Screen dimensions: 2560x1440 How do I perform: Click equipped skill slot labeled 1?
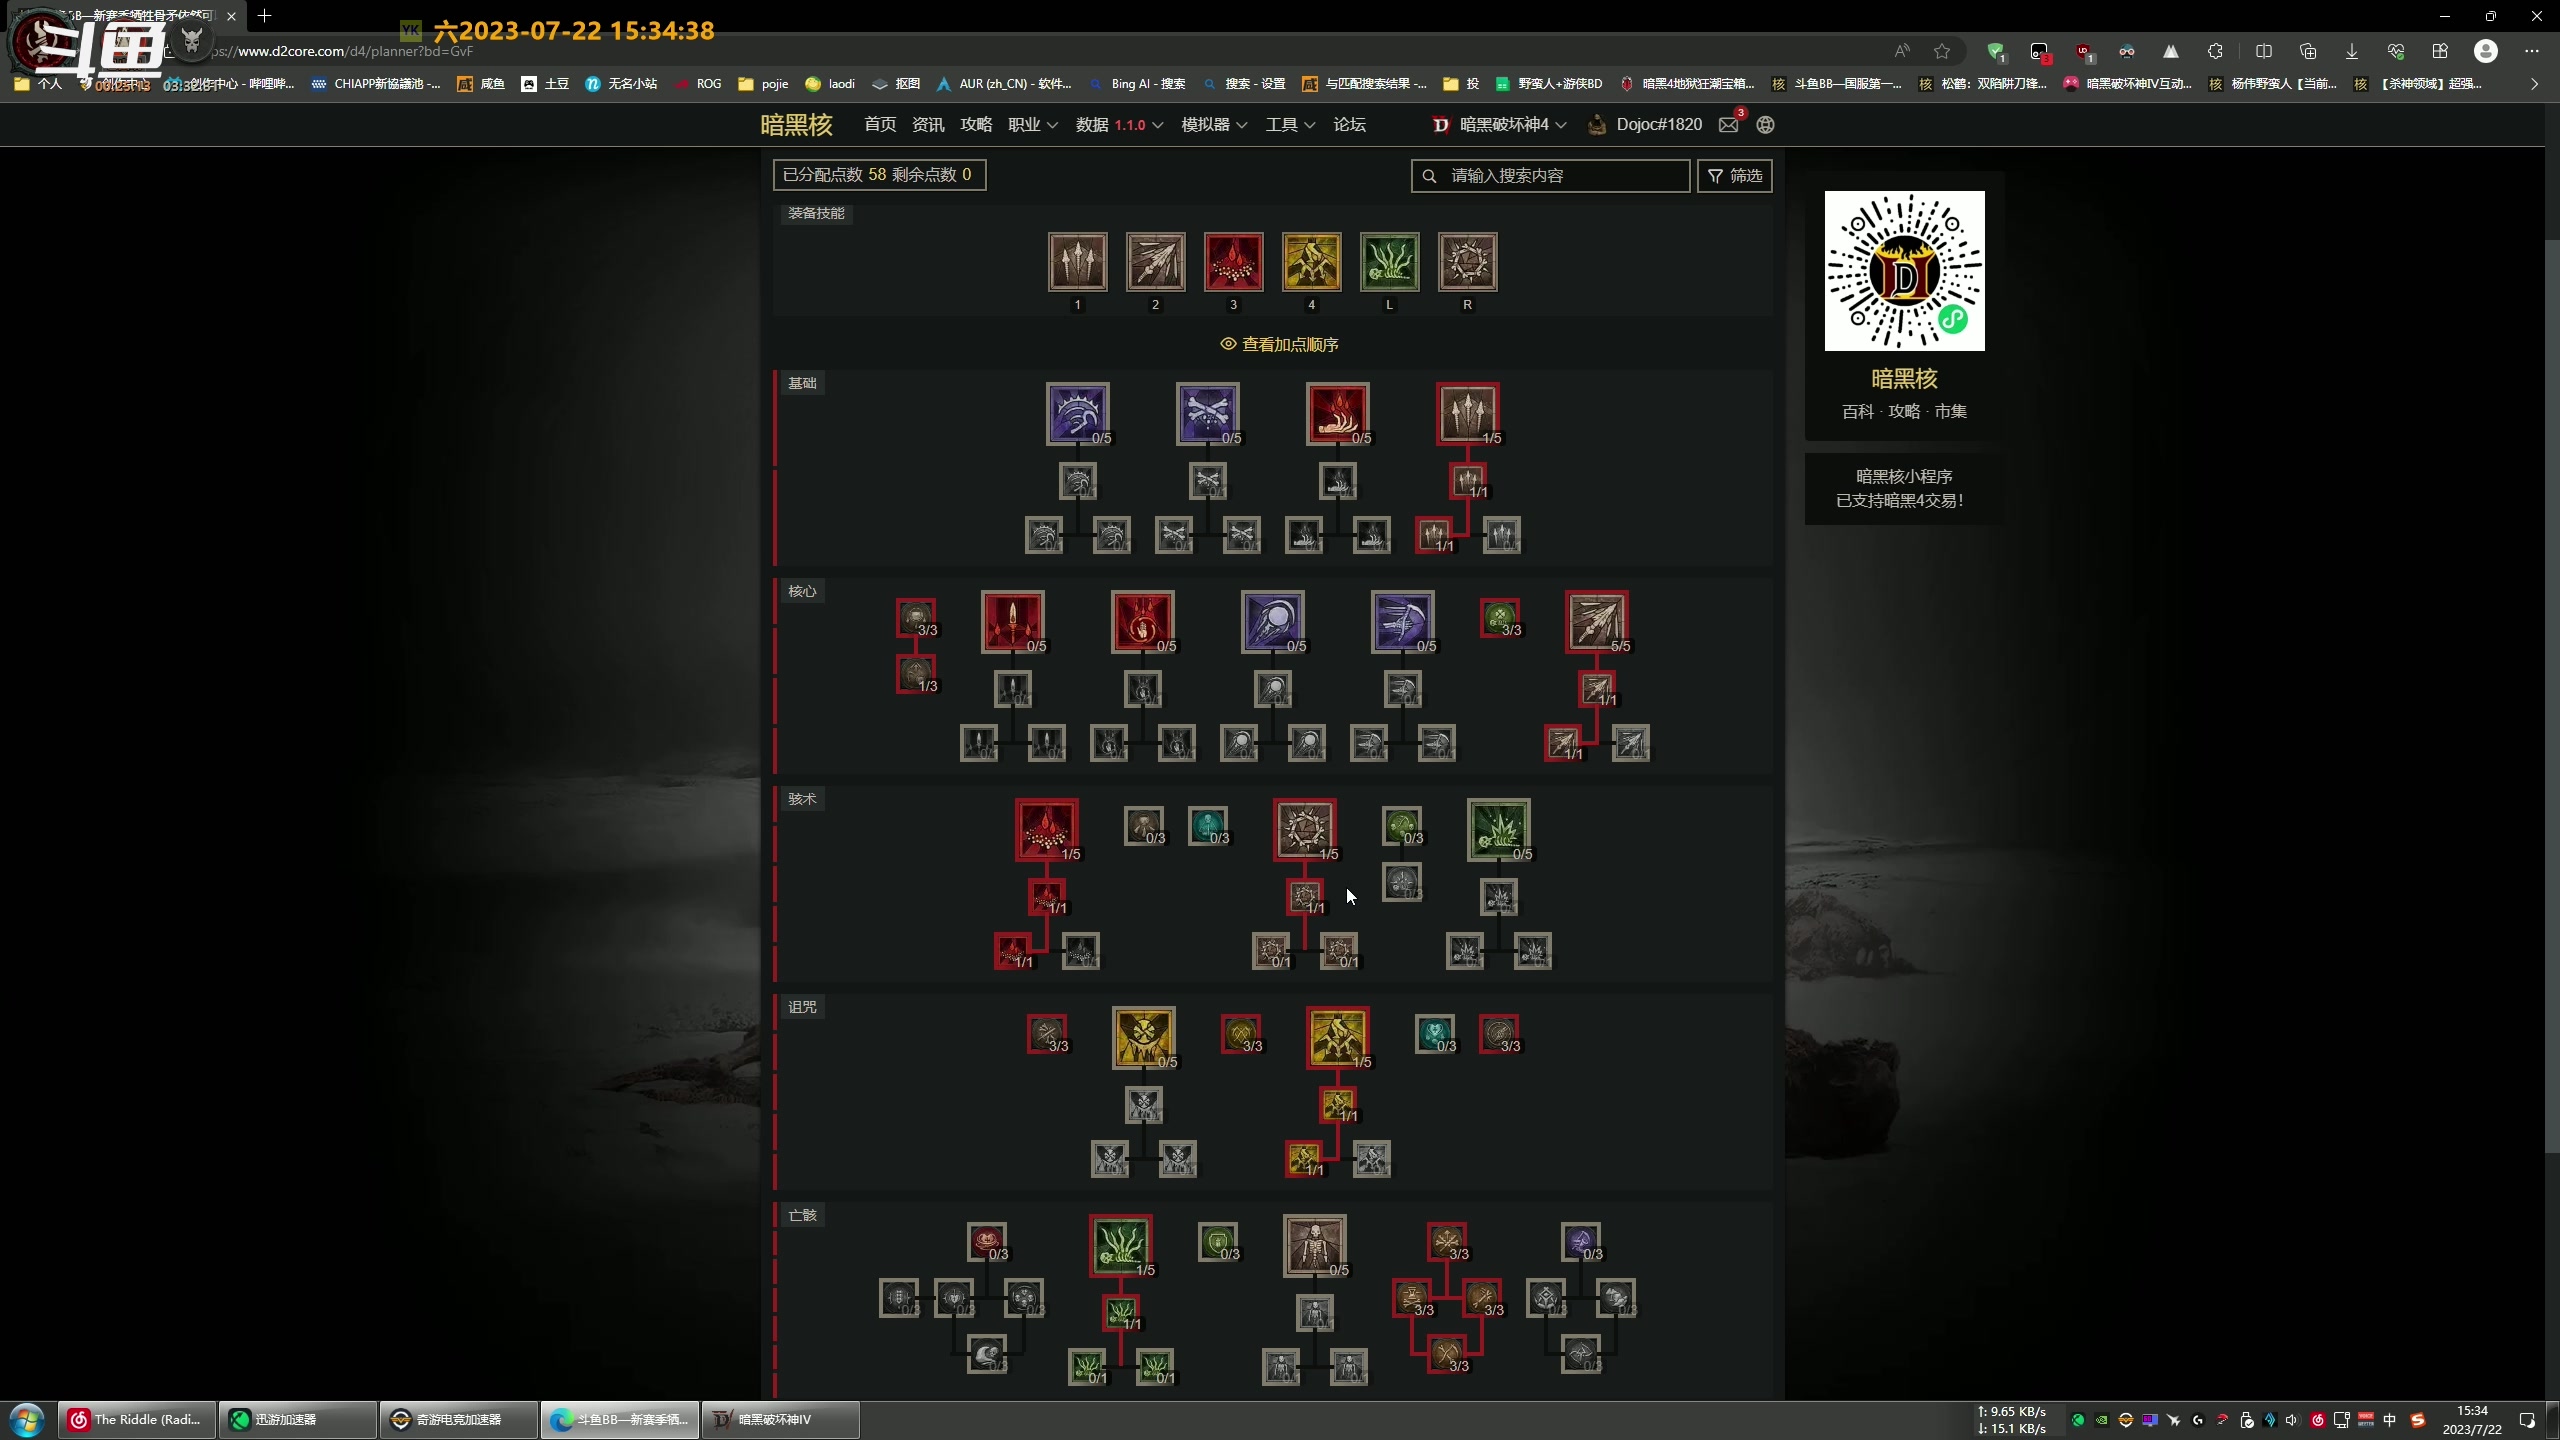pyautogui.click(x=1077, y=262)
